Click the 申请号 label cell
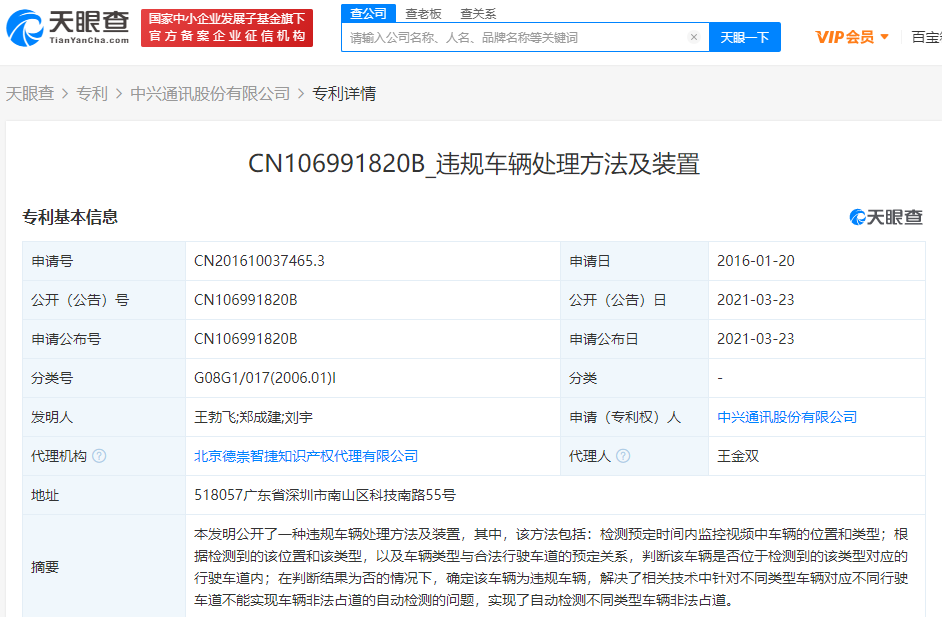Viewport: 942px width, 617px height. [104, 261]
